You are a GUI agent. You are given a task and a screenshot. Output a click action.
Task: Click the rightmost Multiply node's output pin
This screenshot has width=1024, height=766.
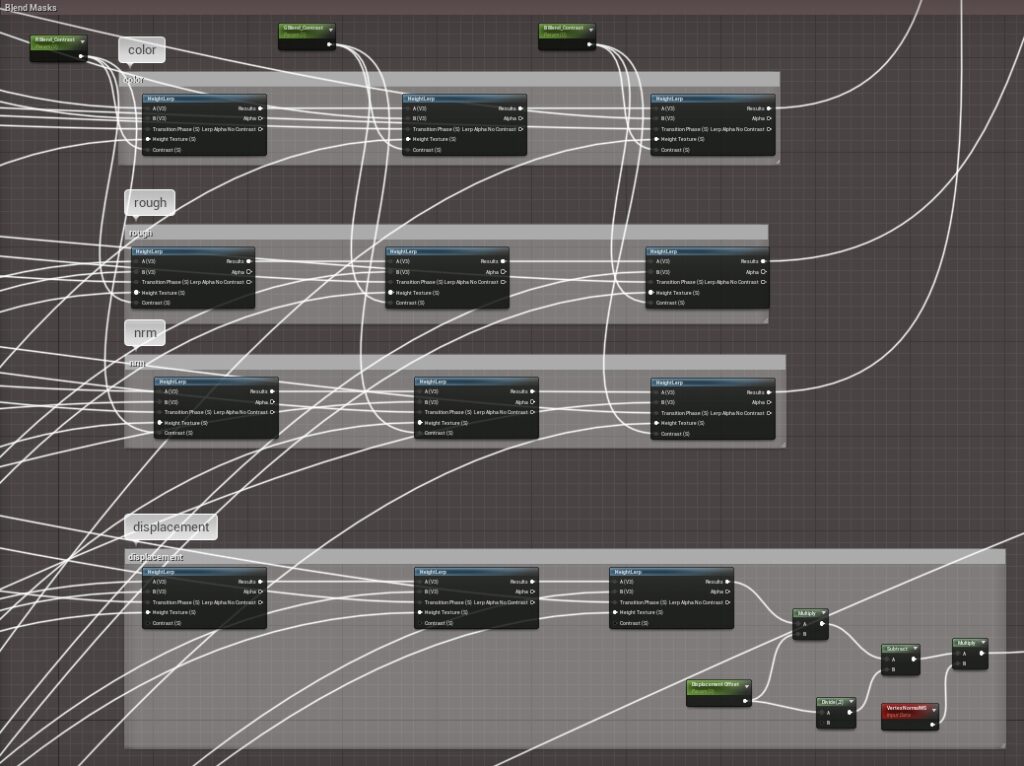982,654
